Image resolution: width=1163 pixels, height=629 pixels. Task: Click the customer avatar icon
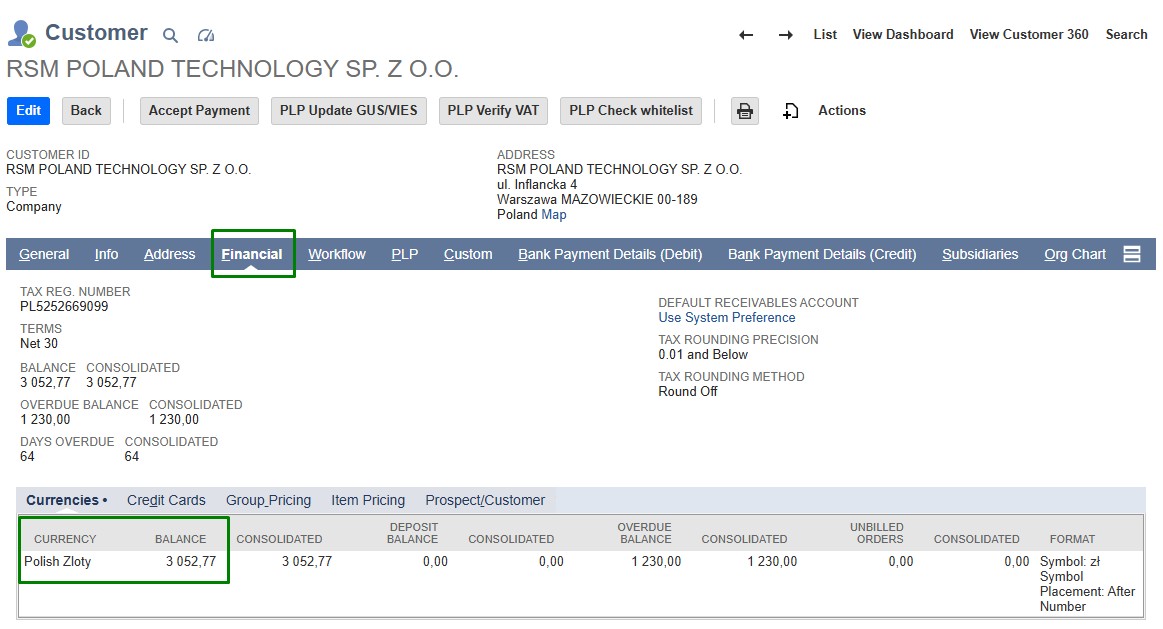(x=21, y=34)
